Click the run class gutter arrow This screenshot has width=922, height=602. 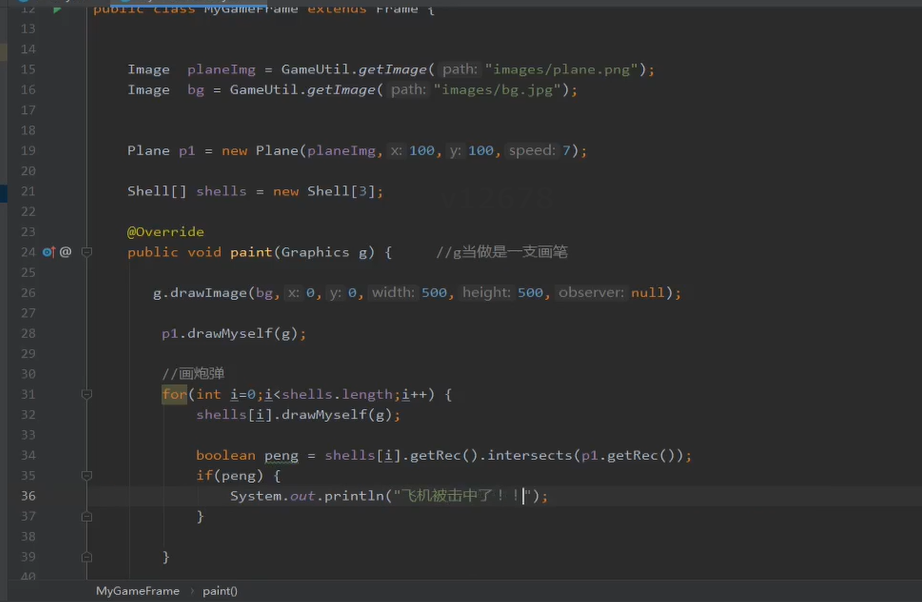pyautogui.click(x=57, y=9)
